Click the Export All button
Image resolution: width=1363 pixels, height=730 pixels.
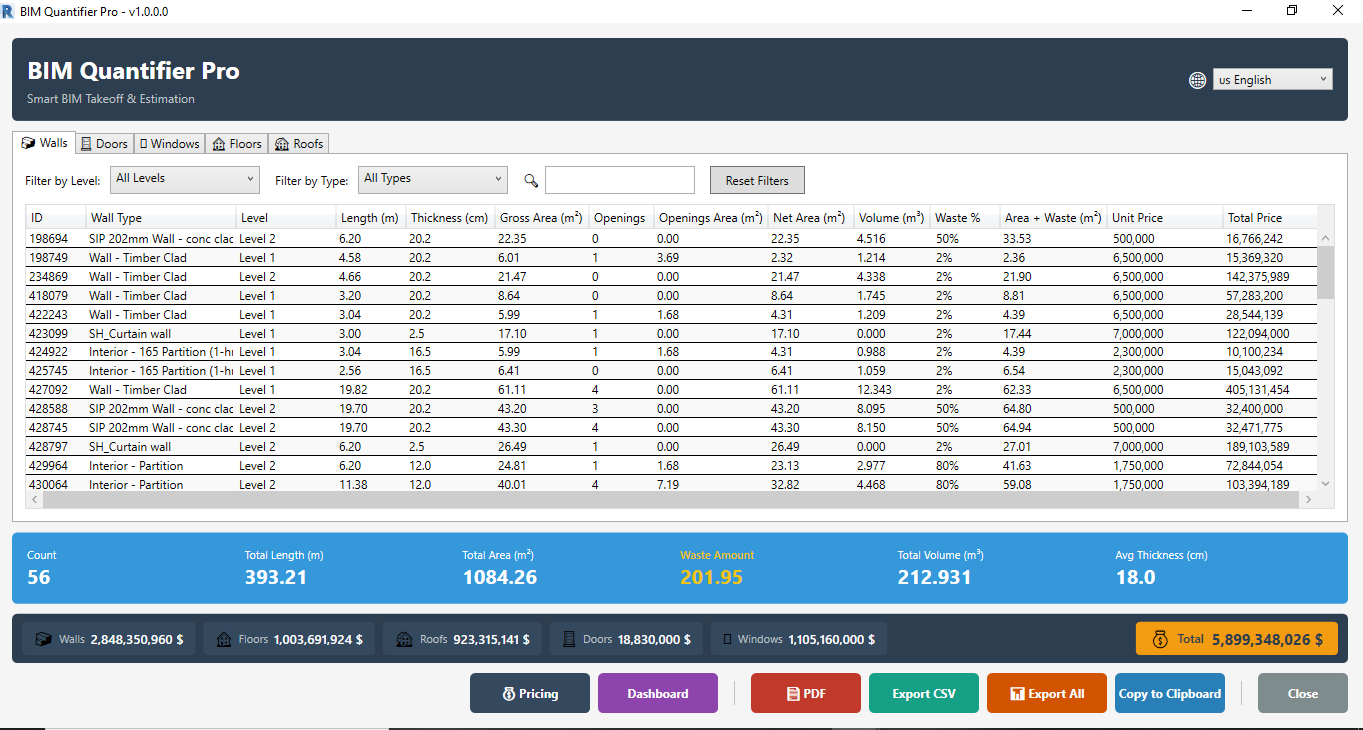coord(1047,693)
